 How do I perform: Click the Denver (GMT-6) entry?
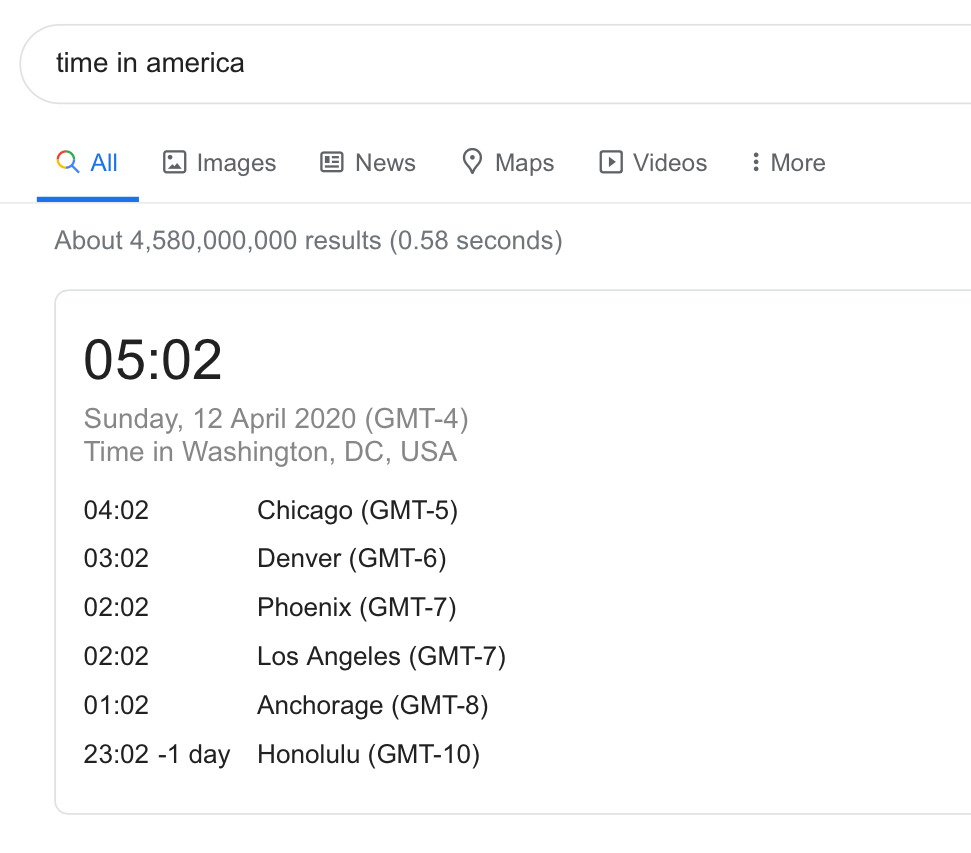351,558
